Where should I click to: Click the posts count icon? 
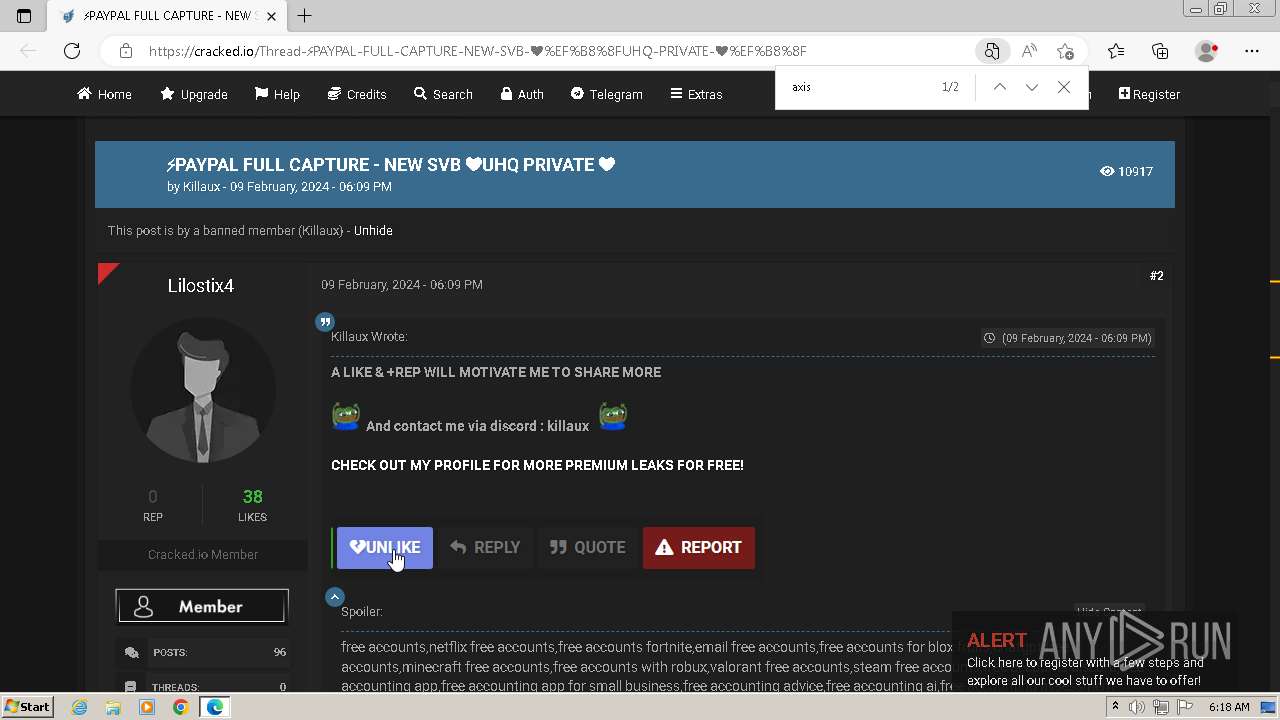(131, 652)
